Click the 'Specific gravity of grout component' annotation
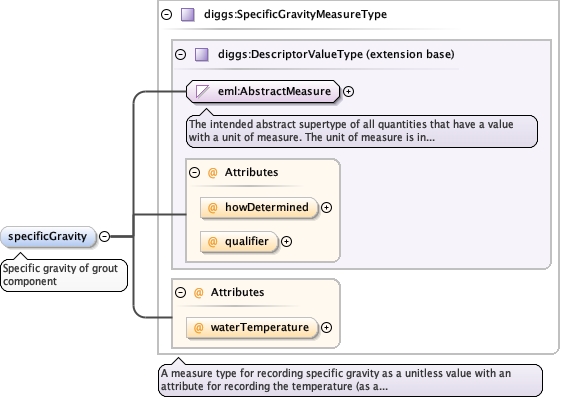 [64, 275]
